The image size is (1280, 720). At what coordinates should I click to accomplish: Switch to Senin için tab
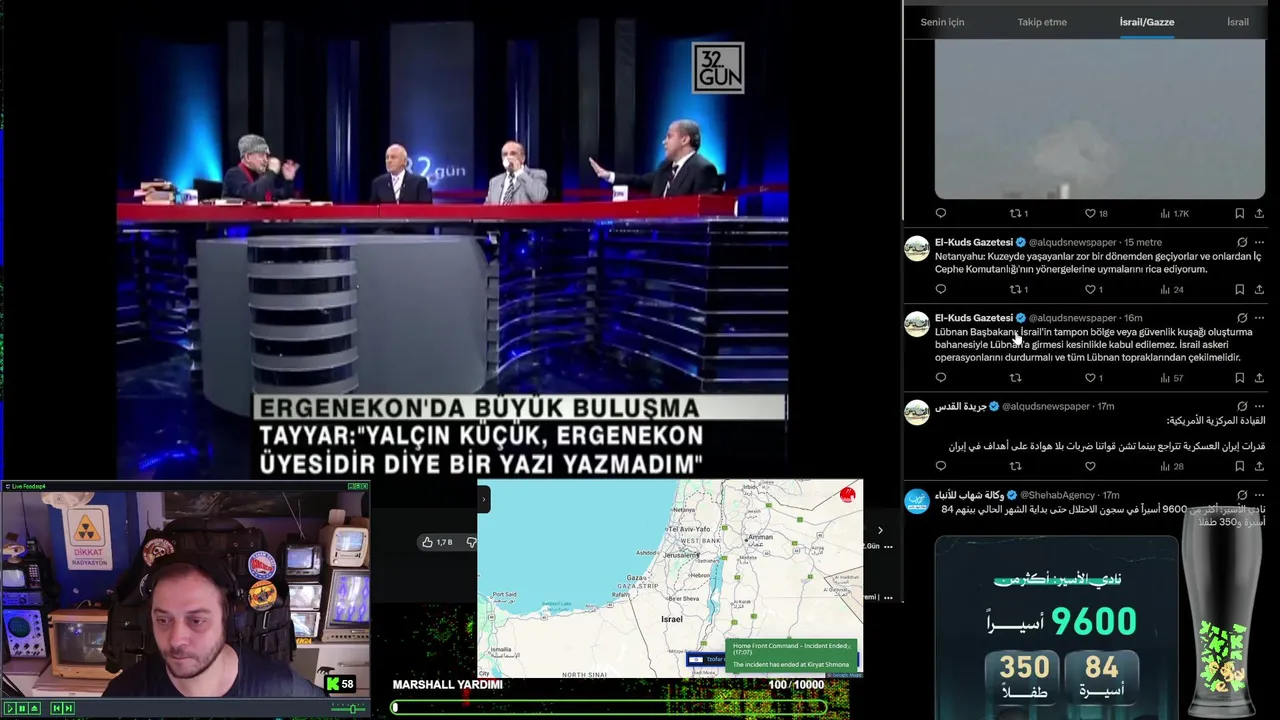942,22
